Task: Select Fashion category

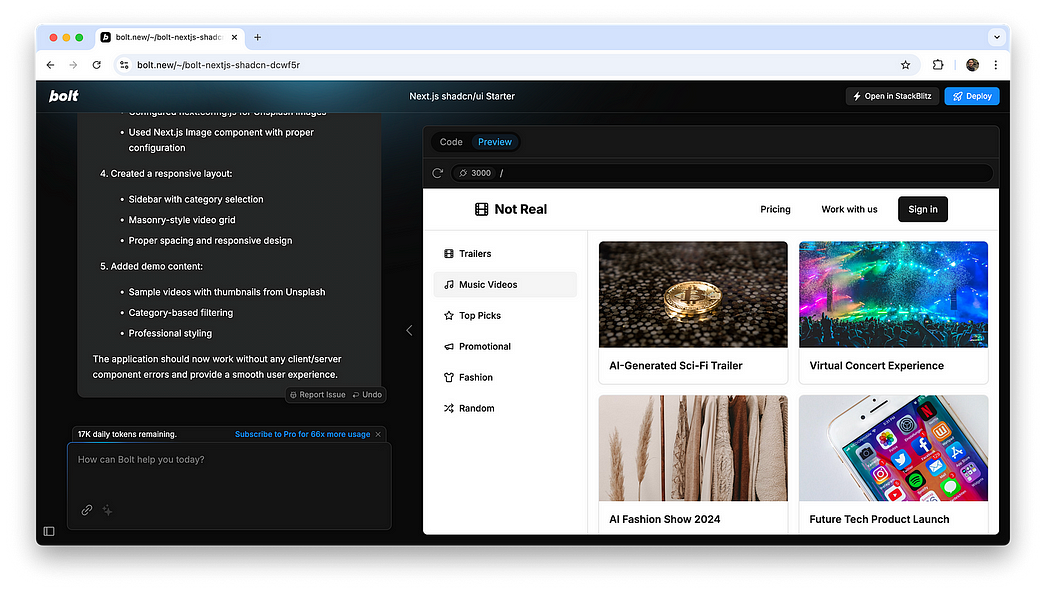Action: click(x=505, y=378)
